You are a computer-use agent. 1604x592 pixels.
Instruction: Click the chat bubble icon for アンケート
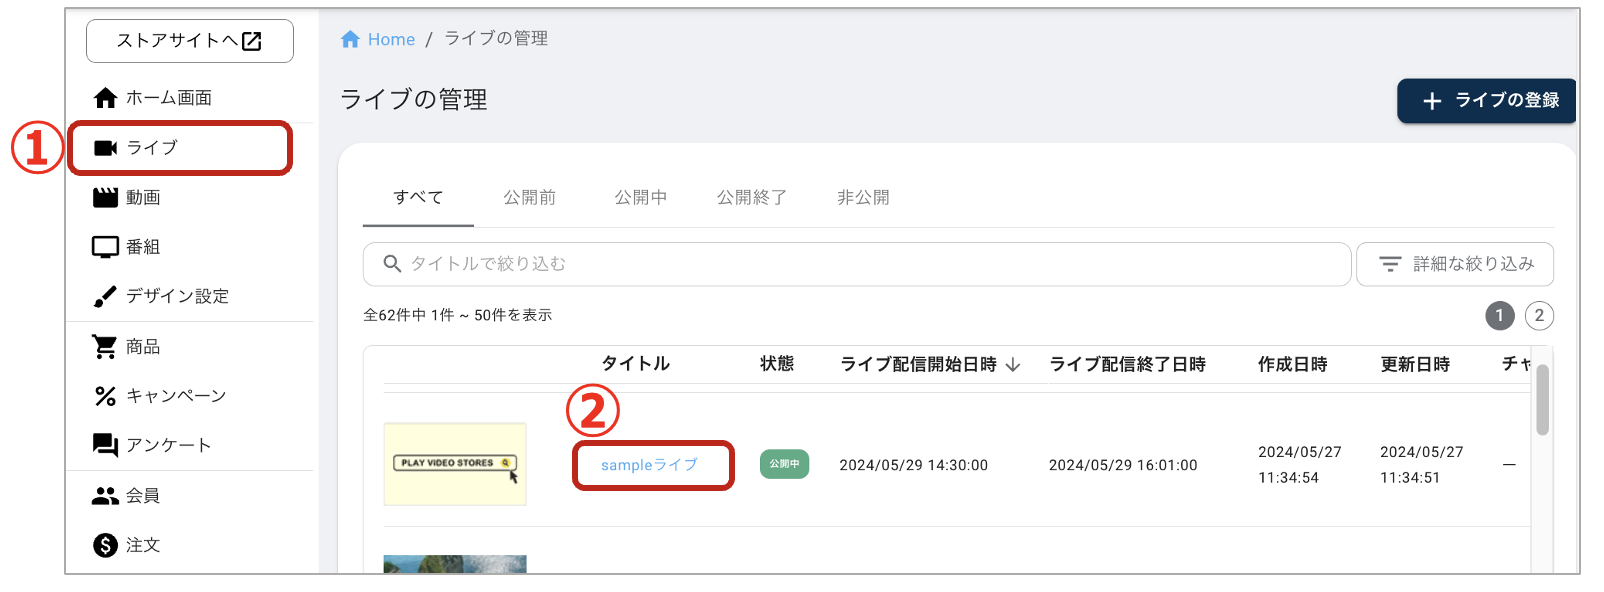[x=105, y=445]
